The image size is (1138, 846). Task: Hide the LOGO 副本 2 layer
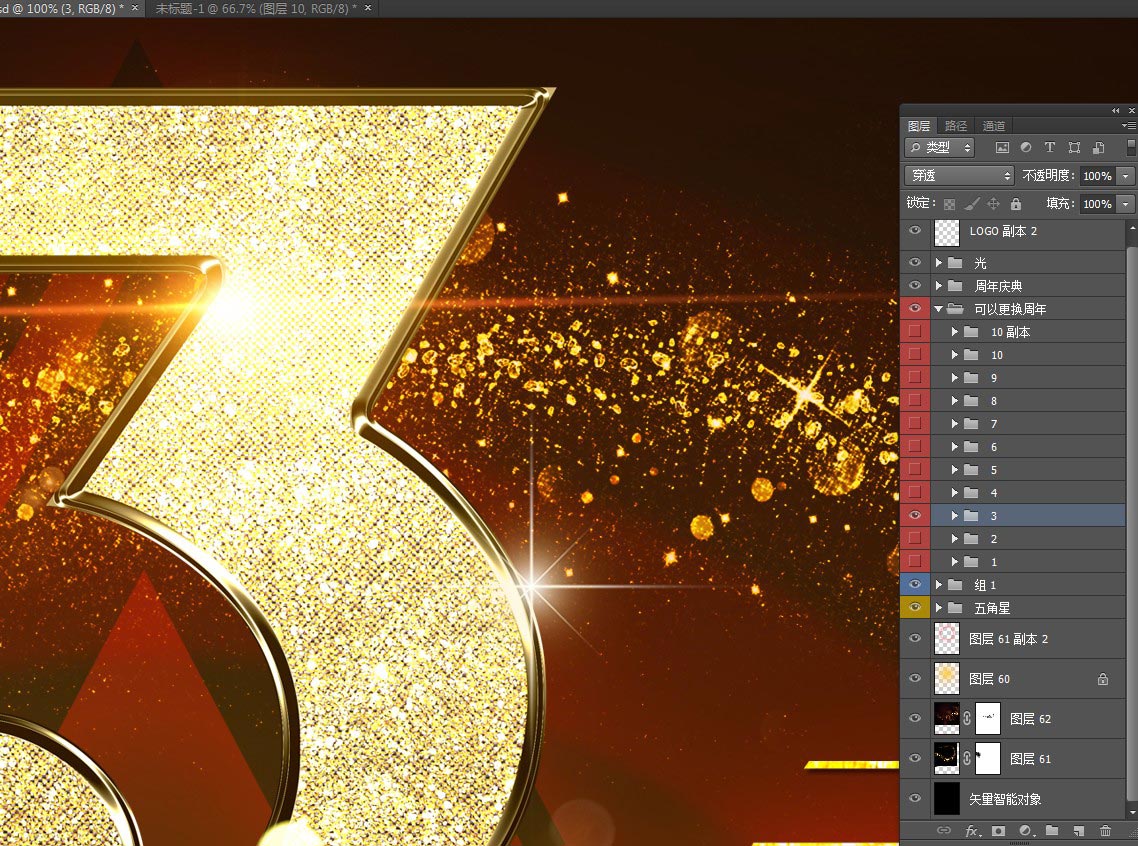915,231
